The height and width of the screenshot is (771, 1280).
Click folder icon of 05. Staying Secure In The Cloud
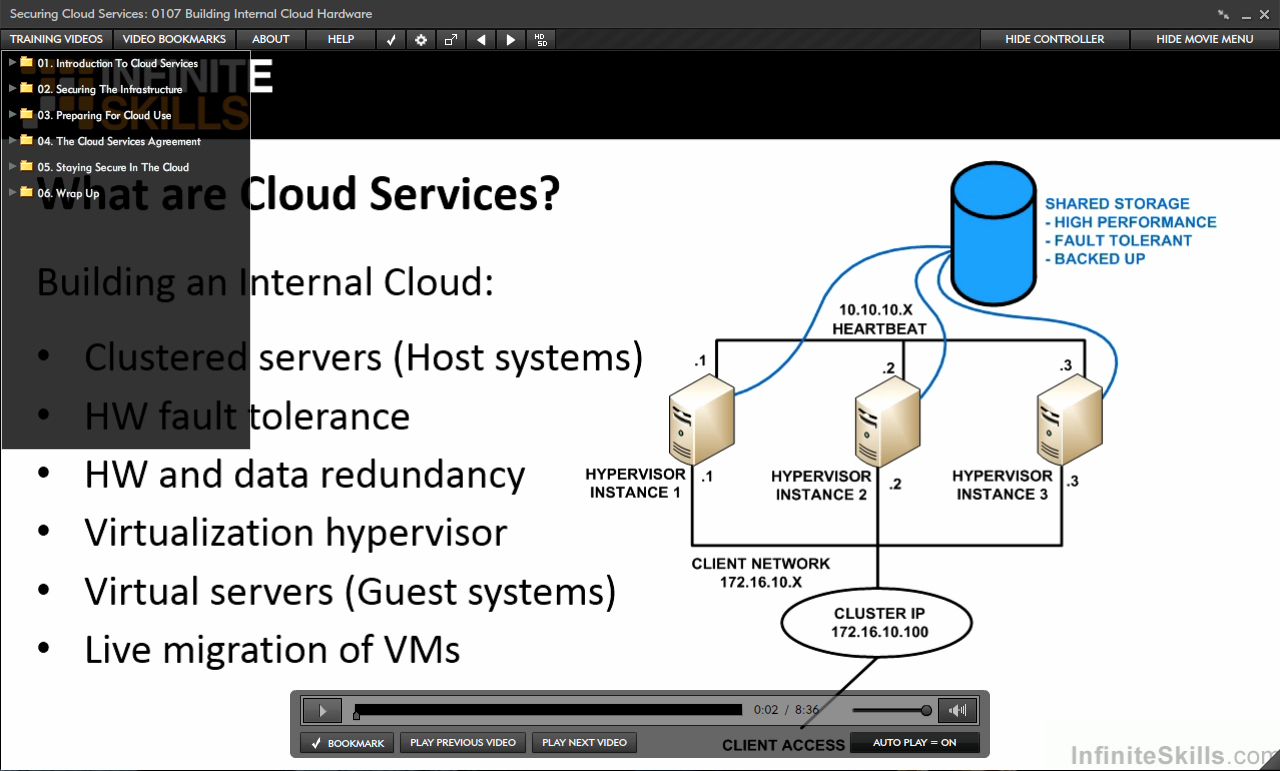(27, 166)
